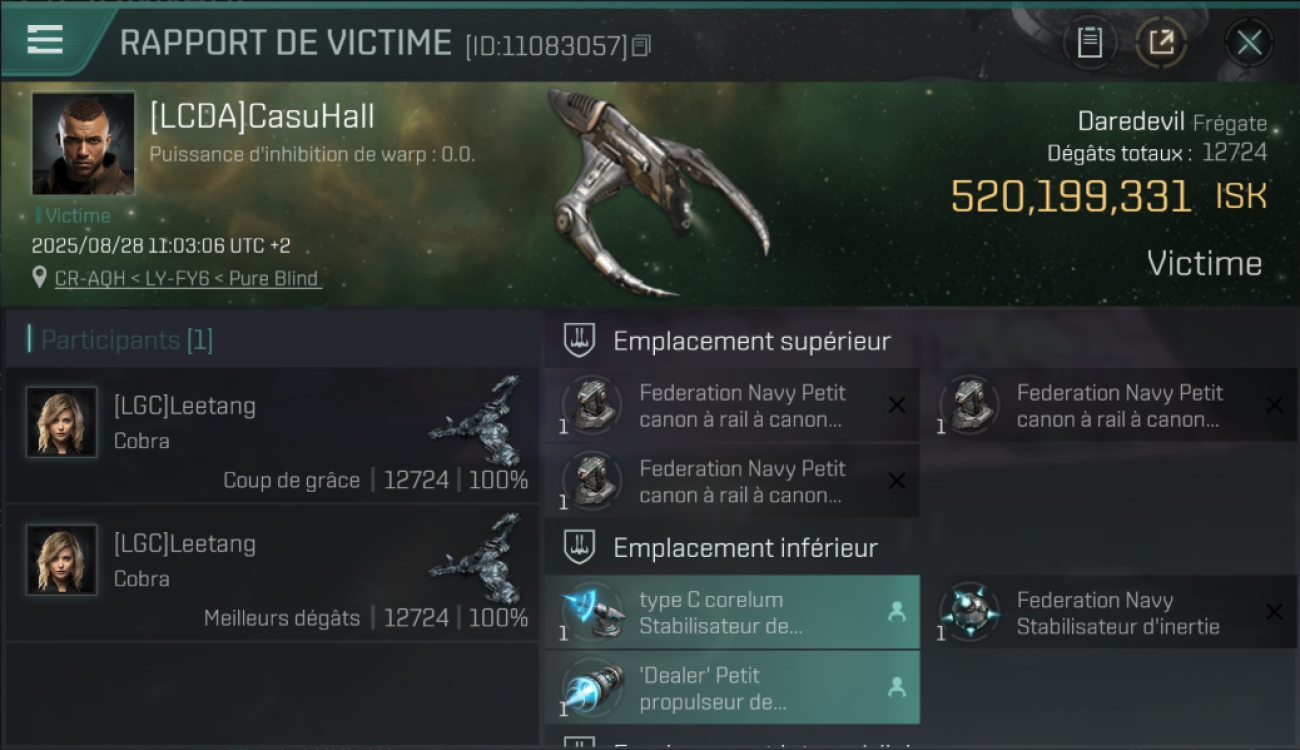Click the Emplacement supérieur shield icon
The height and width of the screenshot is (750, 1300).
coord(580,340)
